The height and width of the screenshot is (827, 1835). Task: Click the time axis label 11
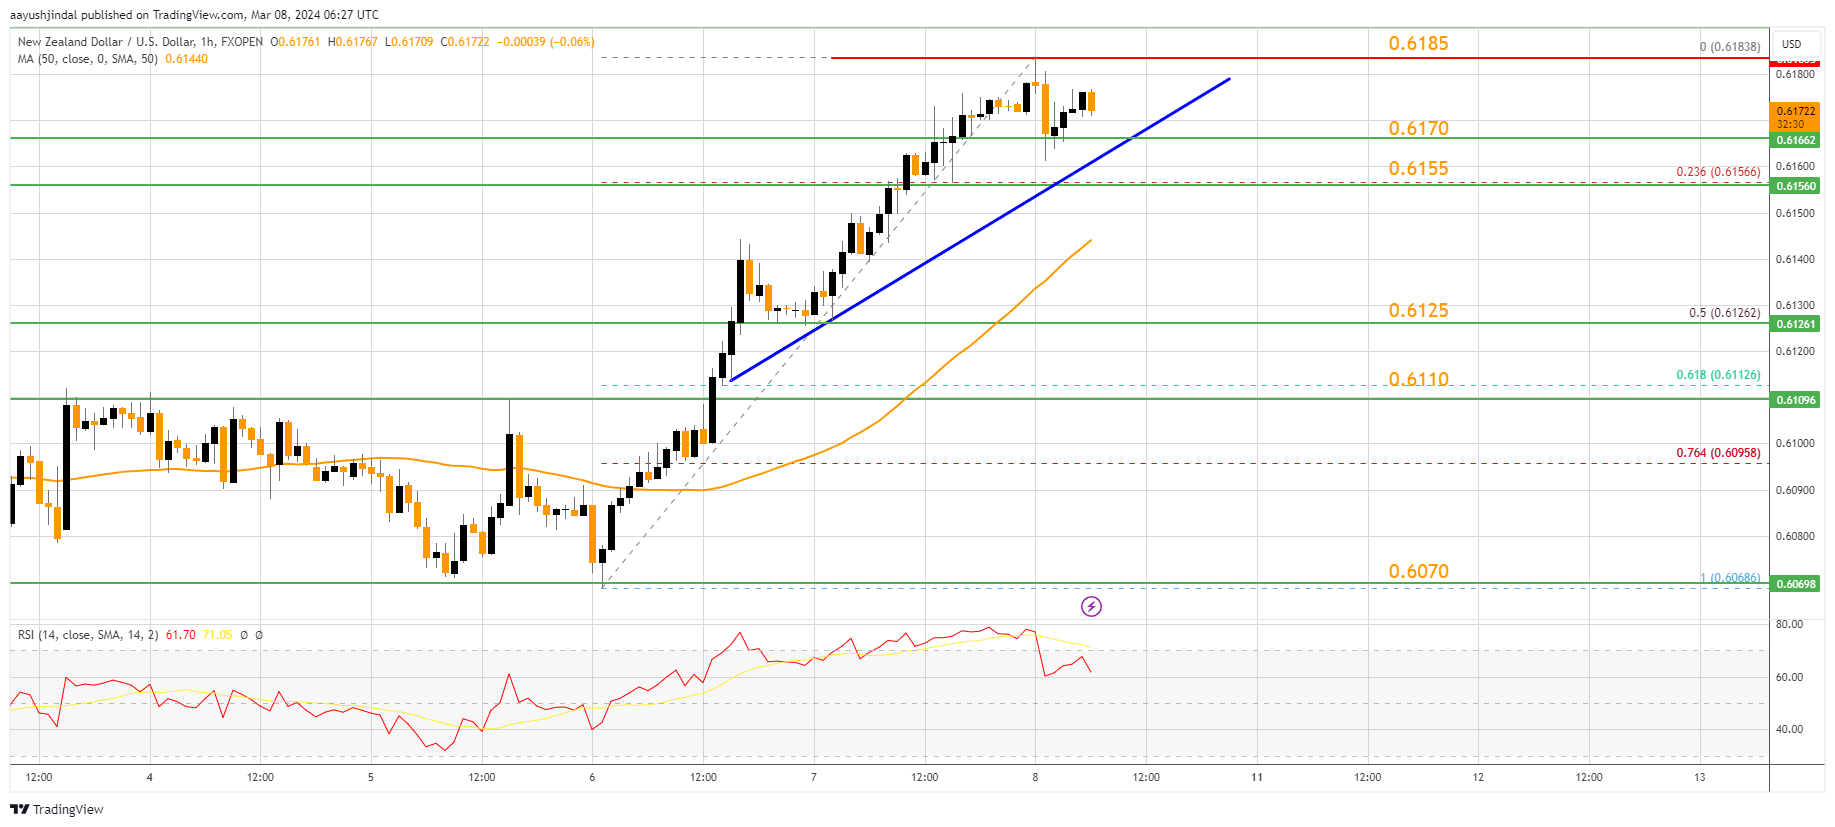click(x=1257, y=777)
